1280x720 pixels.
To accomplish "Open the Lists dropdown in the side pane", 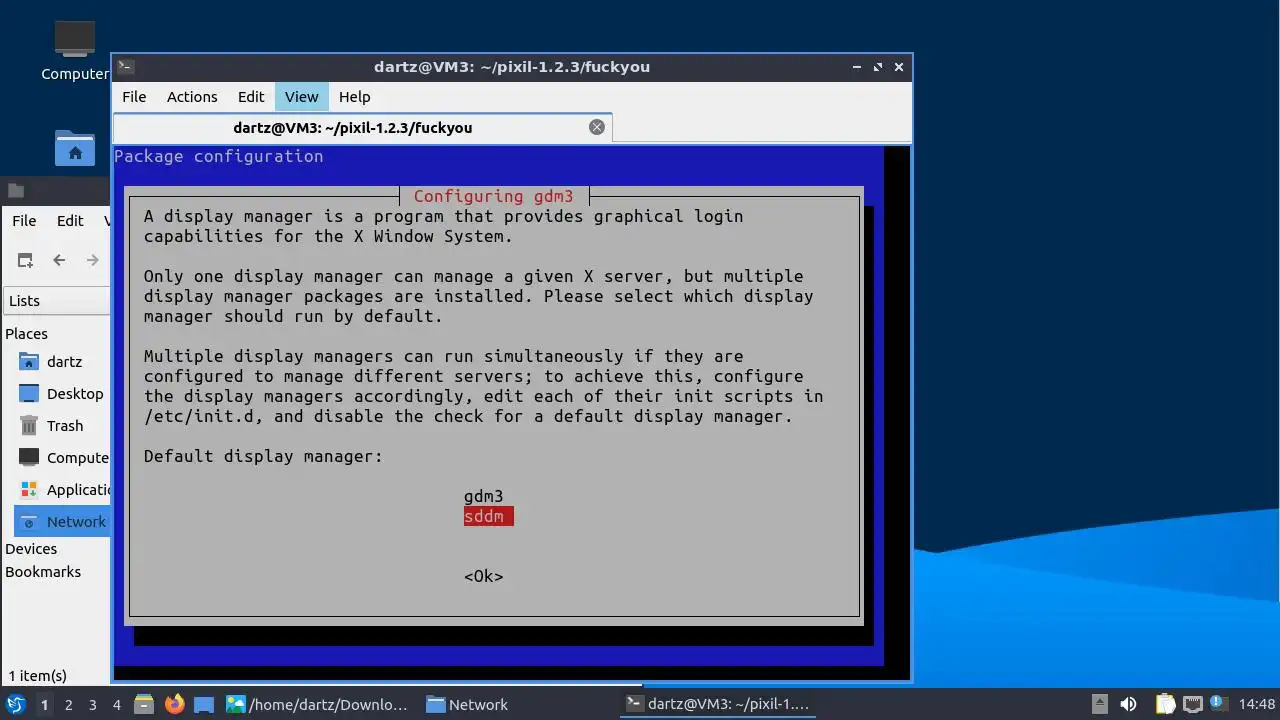I will 56,301.
